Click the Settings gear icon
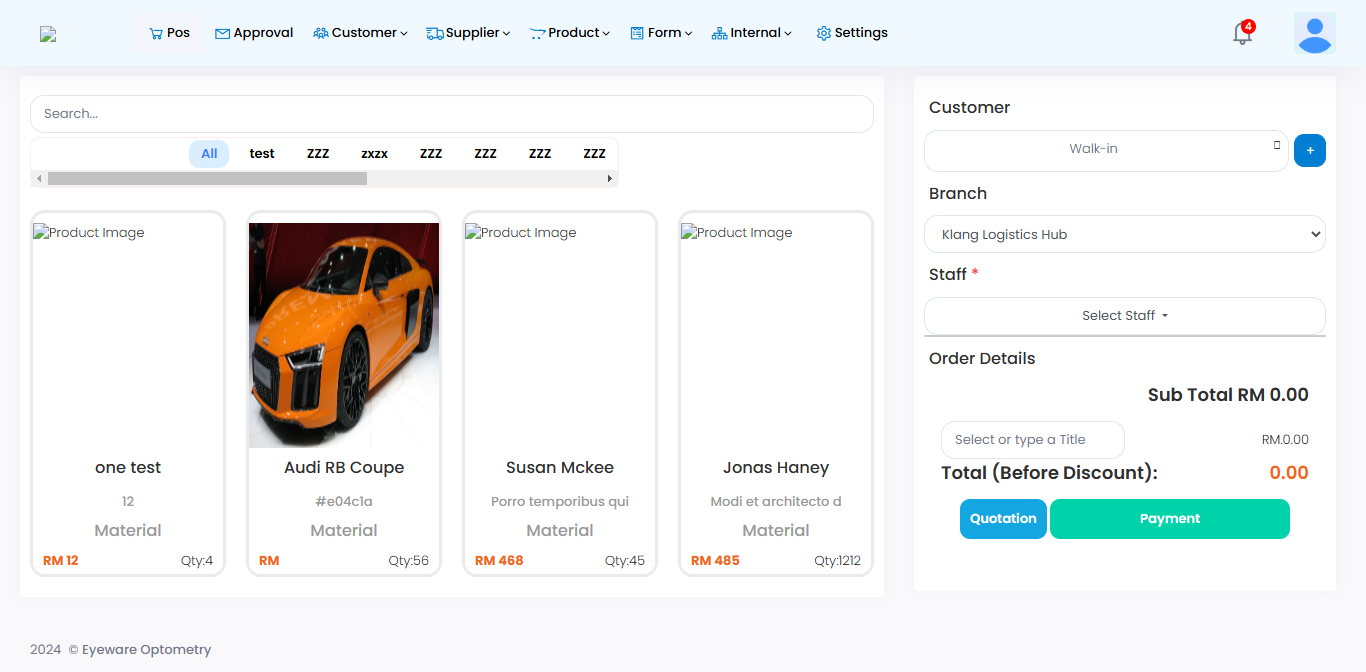The width and height of the screenshot is (1366, 672). click(x=824, y=33)
